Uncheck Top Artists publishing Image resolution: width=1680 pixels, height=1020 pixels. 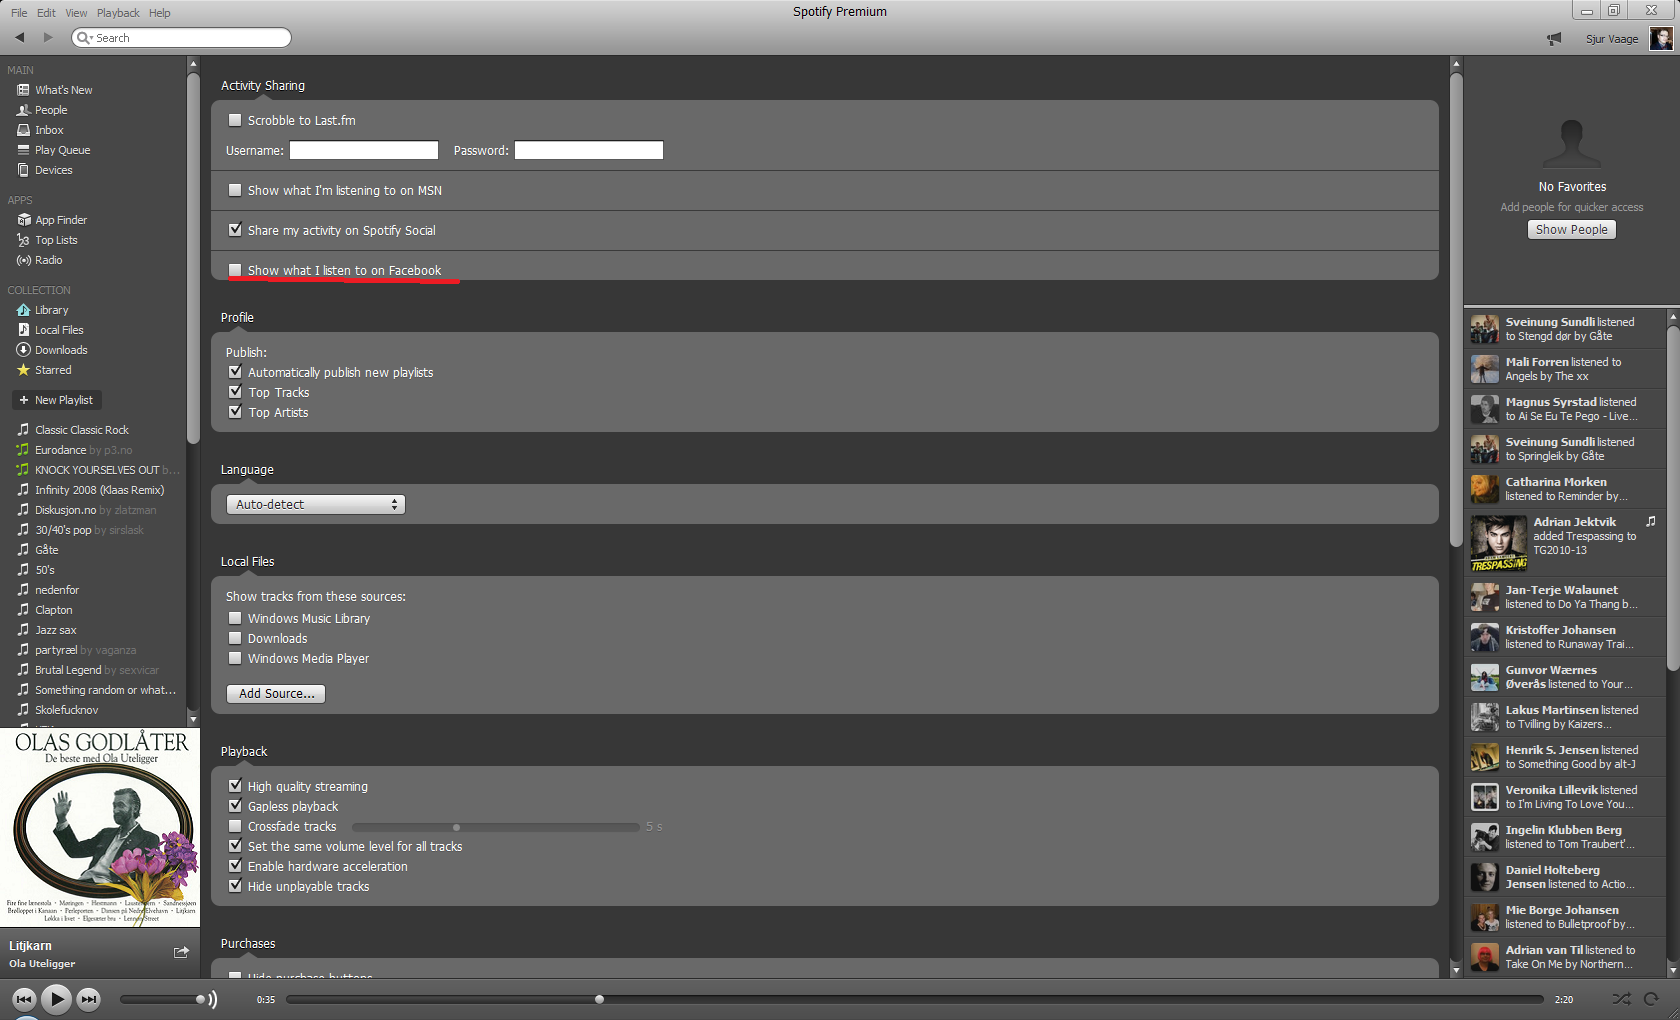tap(235, 412)
